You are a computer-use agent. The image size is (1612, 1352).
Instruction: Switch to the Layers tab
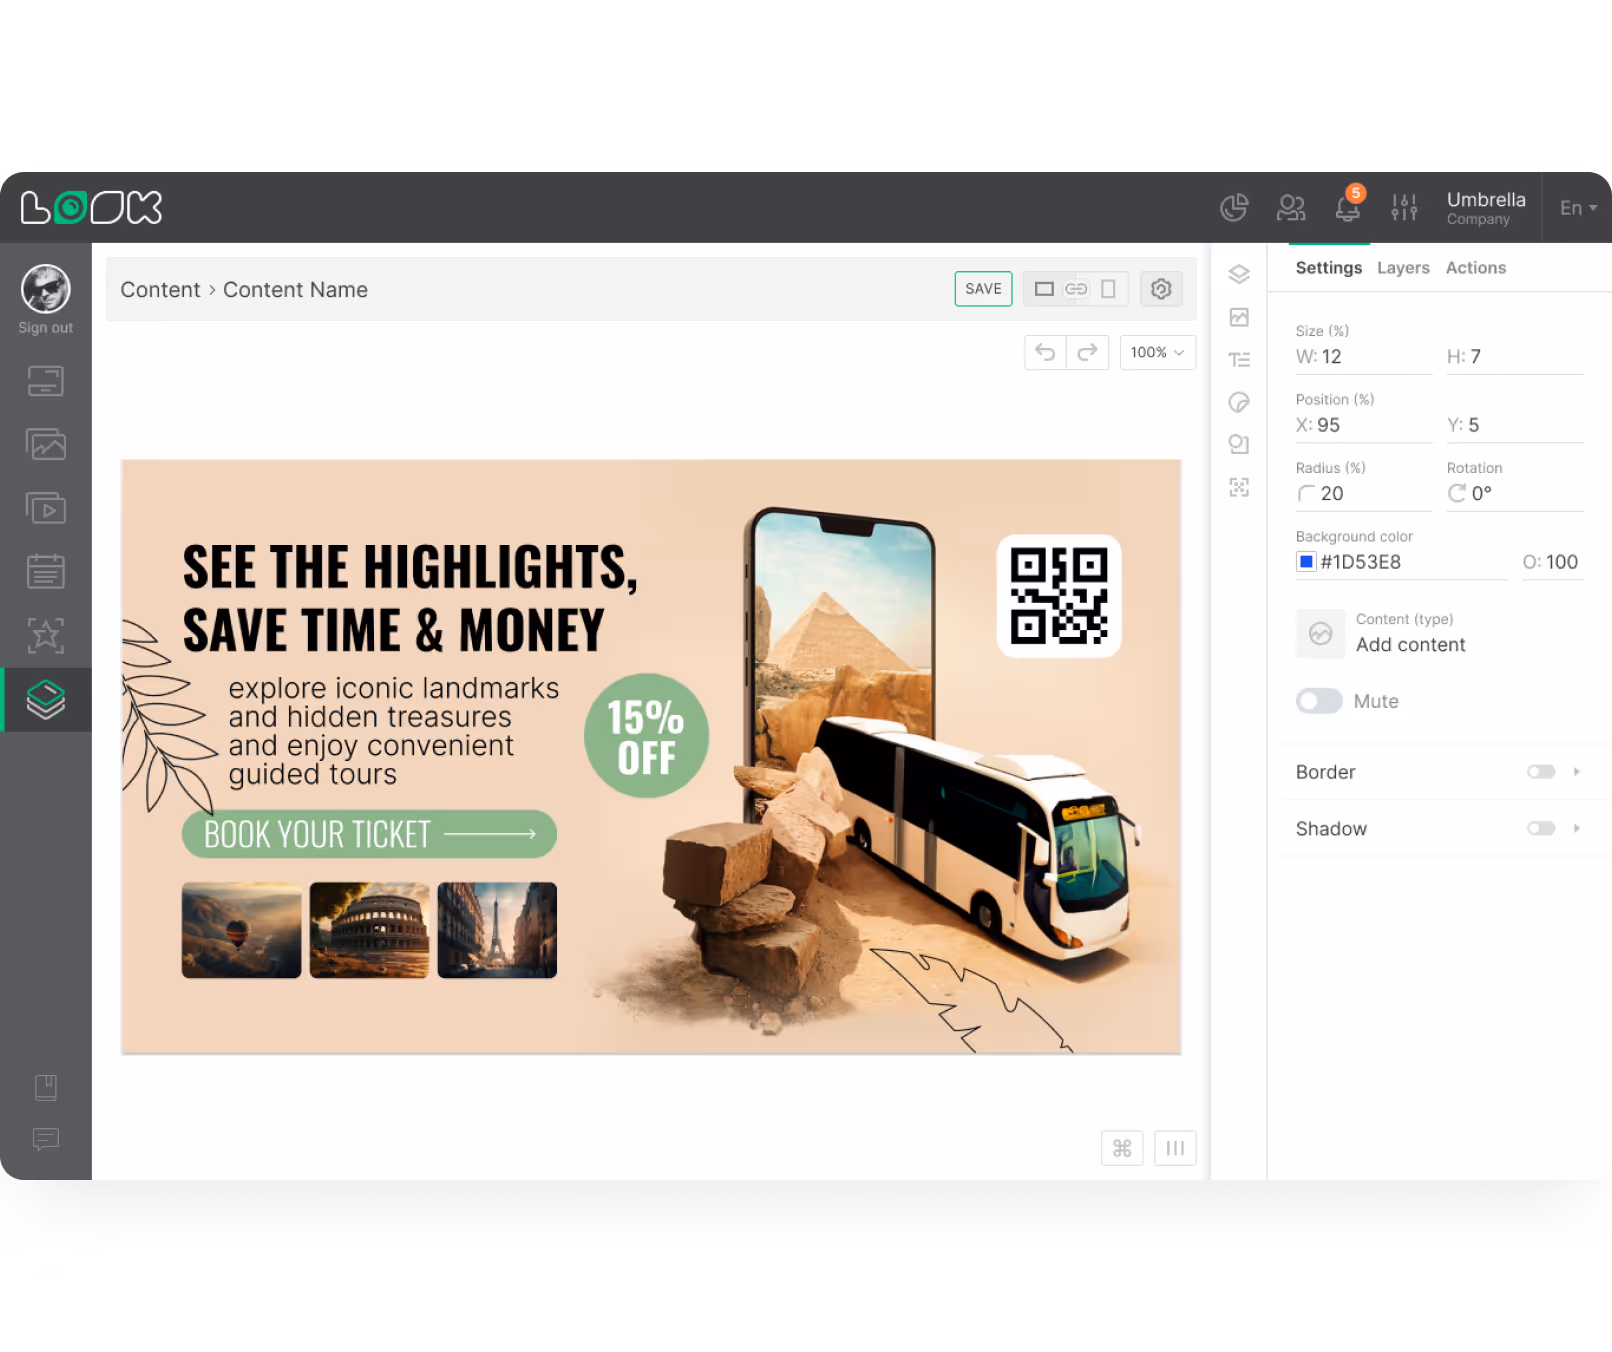click(1403, 267)
